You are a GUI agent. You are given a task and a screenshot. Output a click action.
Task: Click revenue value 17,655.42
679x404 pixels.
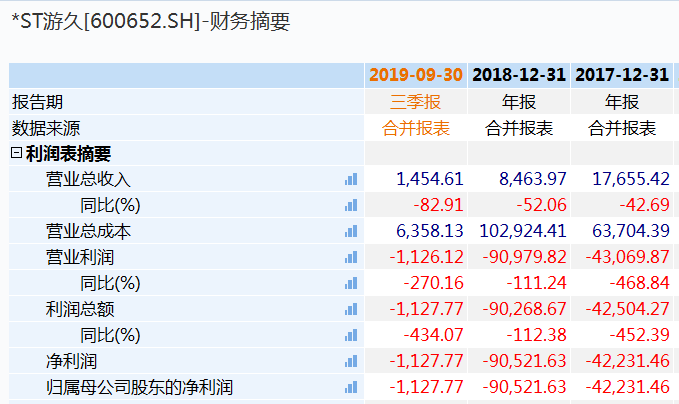pyautogui.click(x=631, y=179)
